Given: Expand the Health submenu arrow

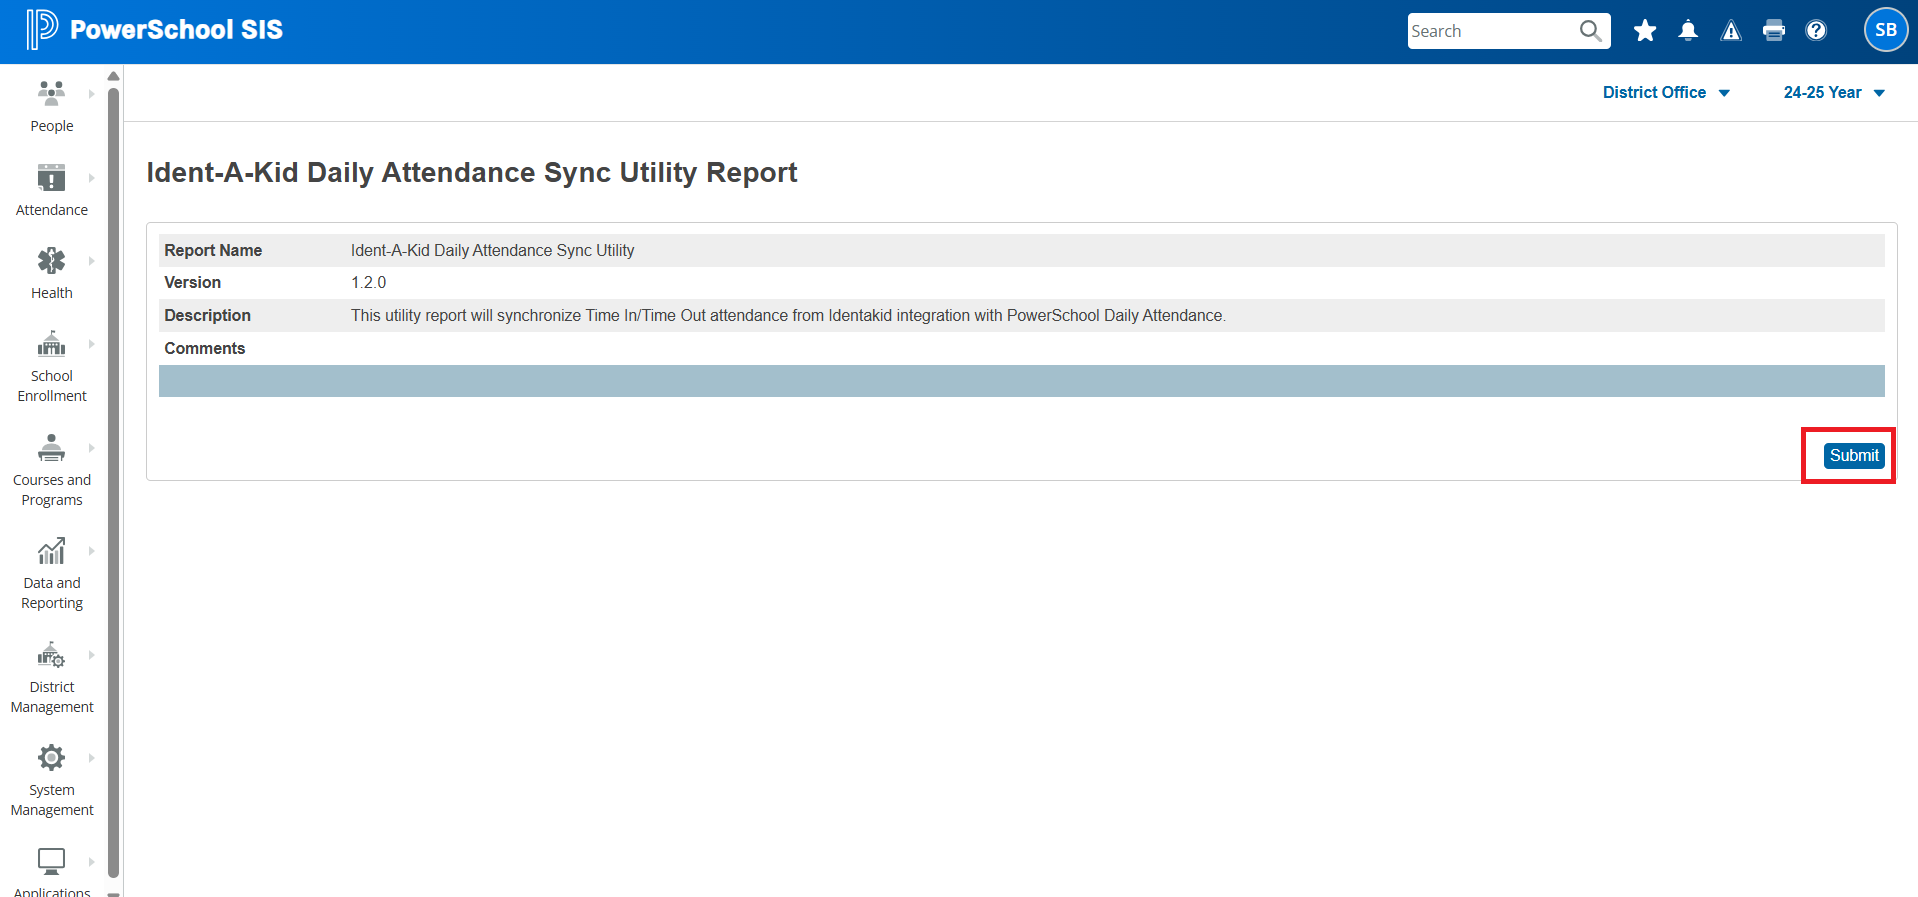Looking at the screenshot, I should pyautogui.click(x=91, y=261).
